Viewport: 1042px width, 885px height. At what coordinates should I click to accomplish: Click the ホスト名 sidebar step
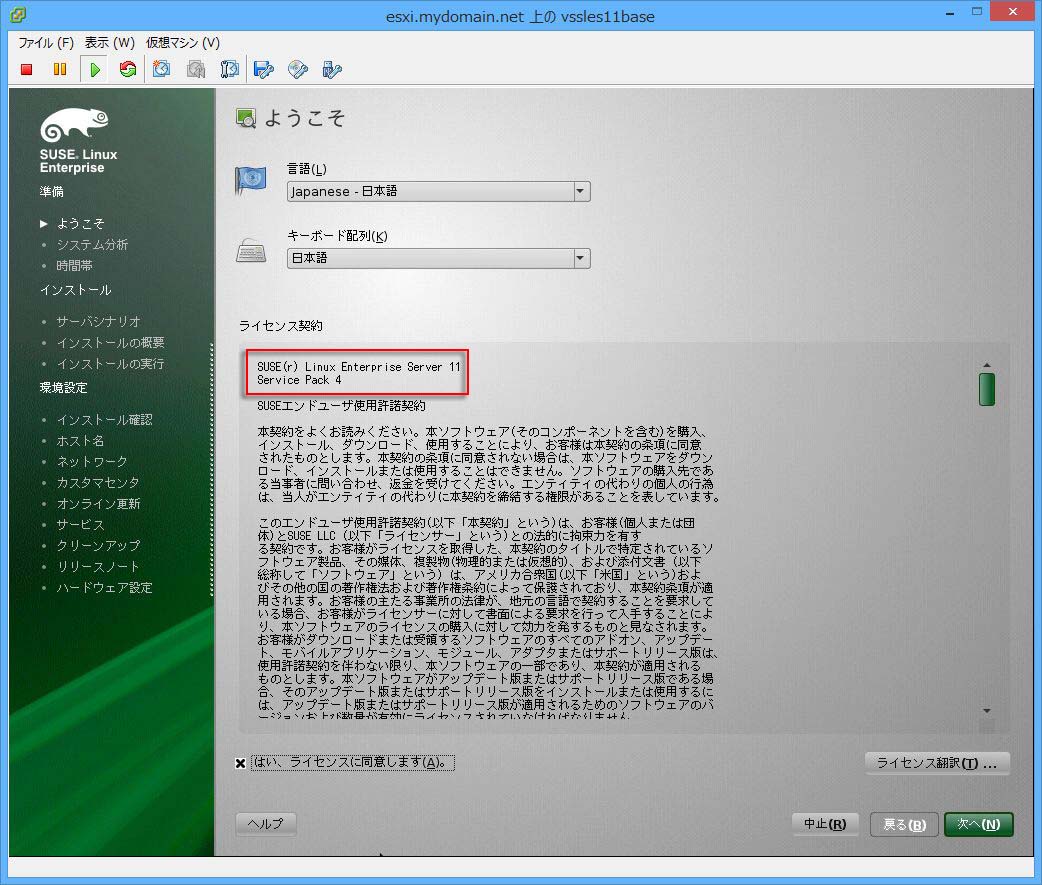(x=80, y=441)
